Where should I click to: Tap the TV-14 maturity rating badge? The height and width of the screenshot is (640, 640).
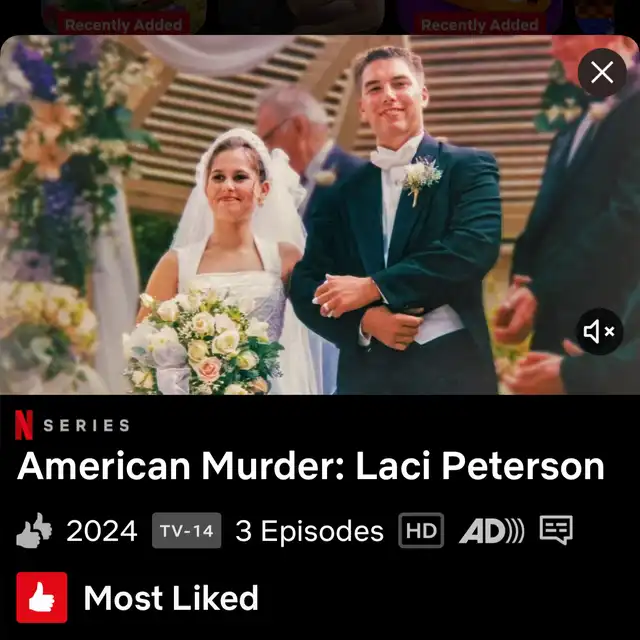[187, 530]
